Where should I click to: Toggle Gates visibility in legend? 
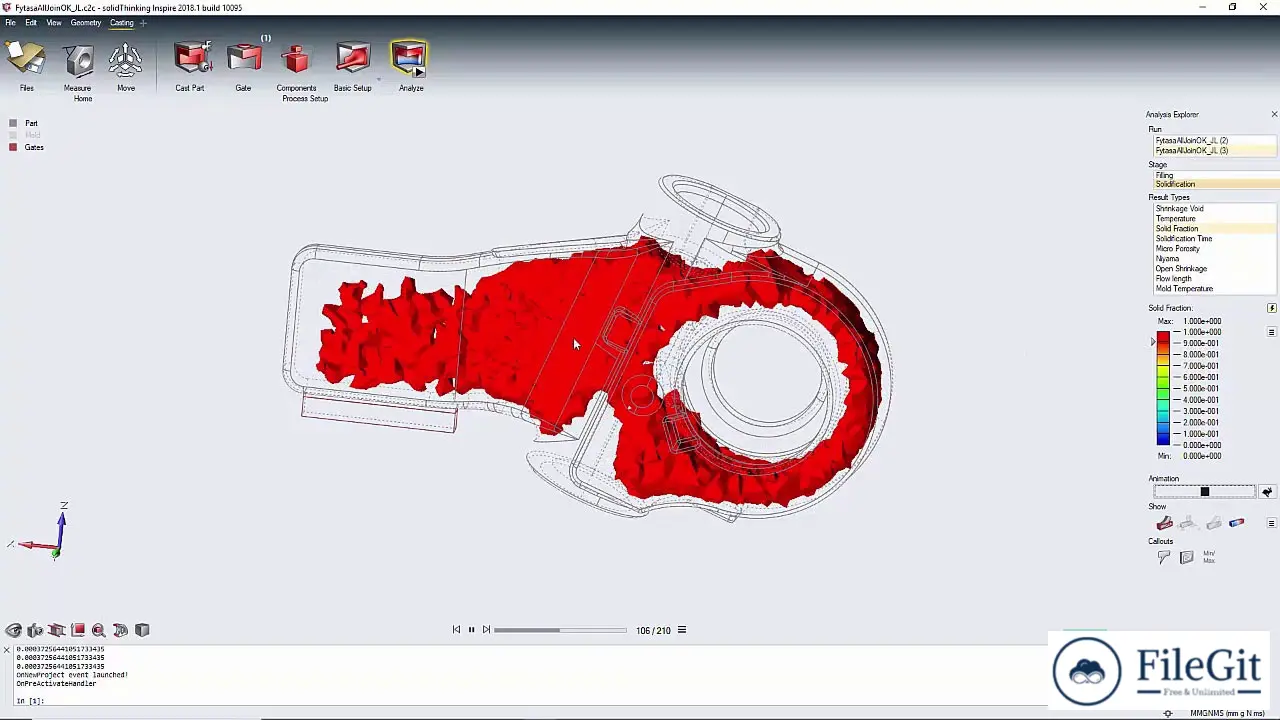click(13, 147)
